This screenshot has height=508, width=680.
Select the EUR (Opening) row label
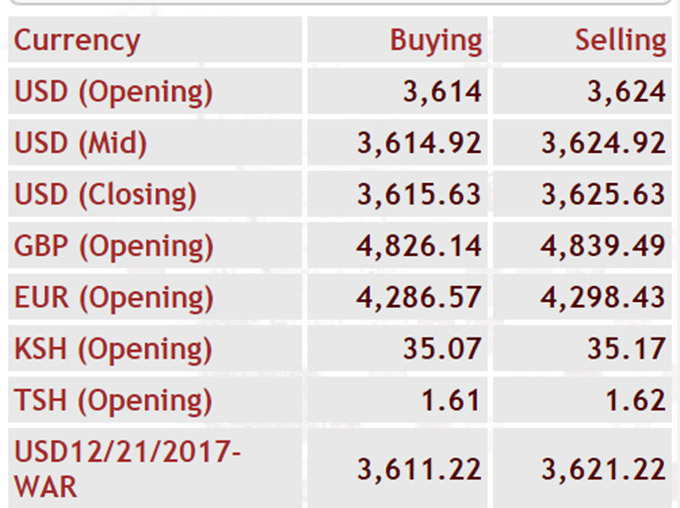[x=114, y=298]
